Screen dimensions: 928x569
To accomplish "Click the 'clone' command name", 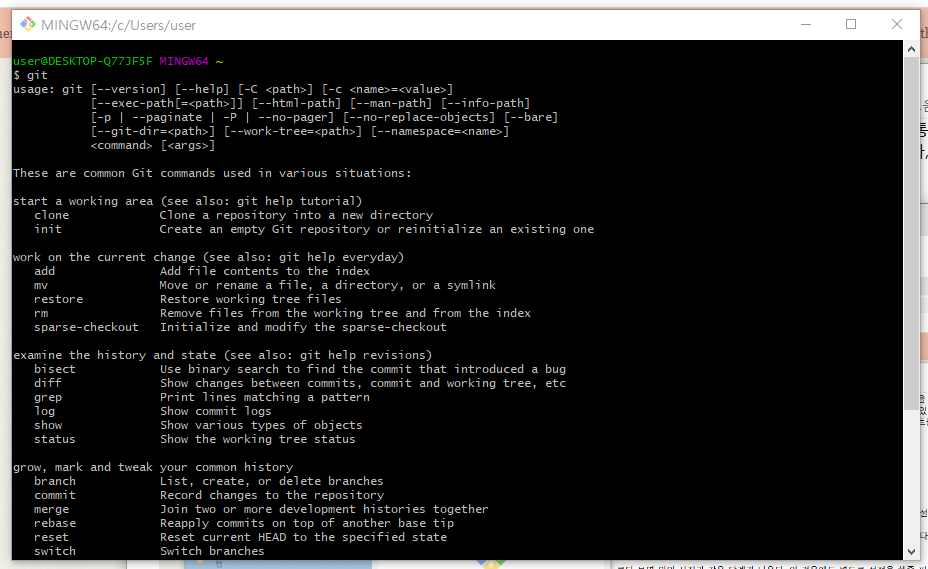I will pyautogui.click(x=51, y=215).
